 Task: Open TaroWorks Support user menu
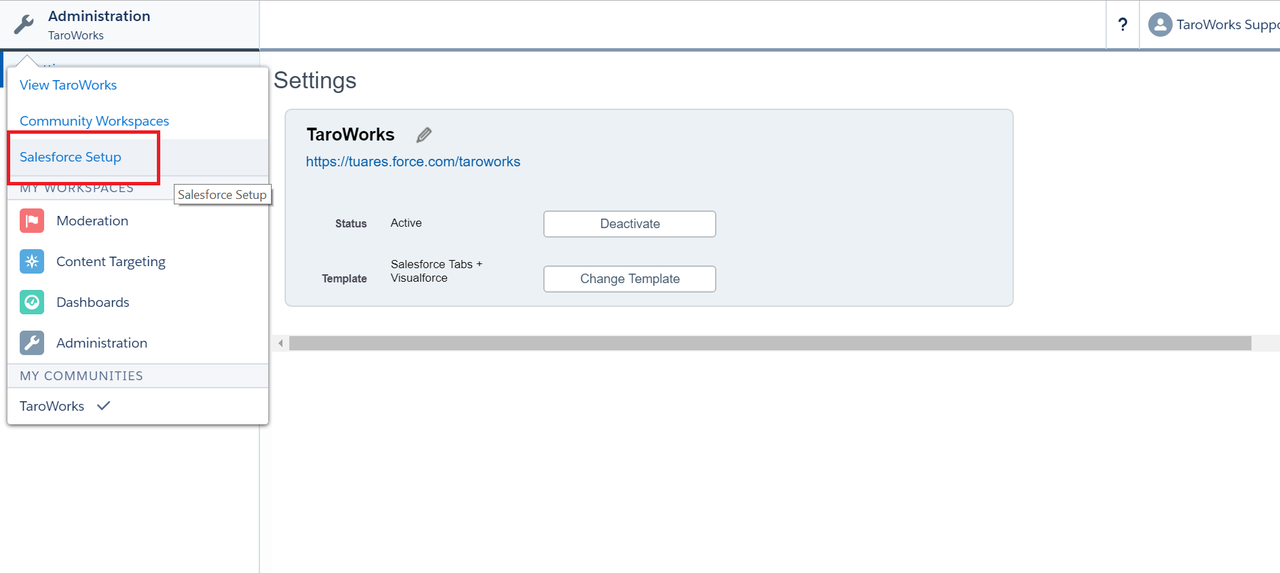(x=1213, y=25)
